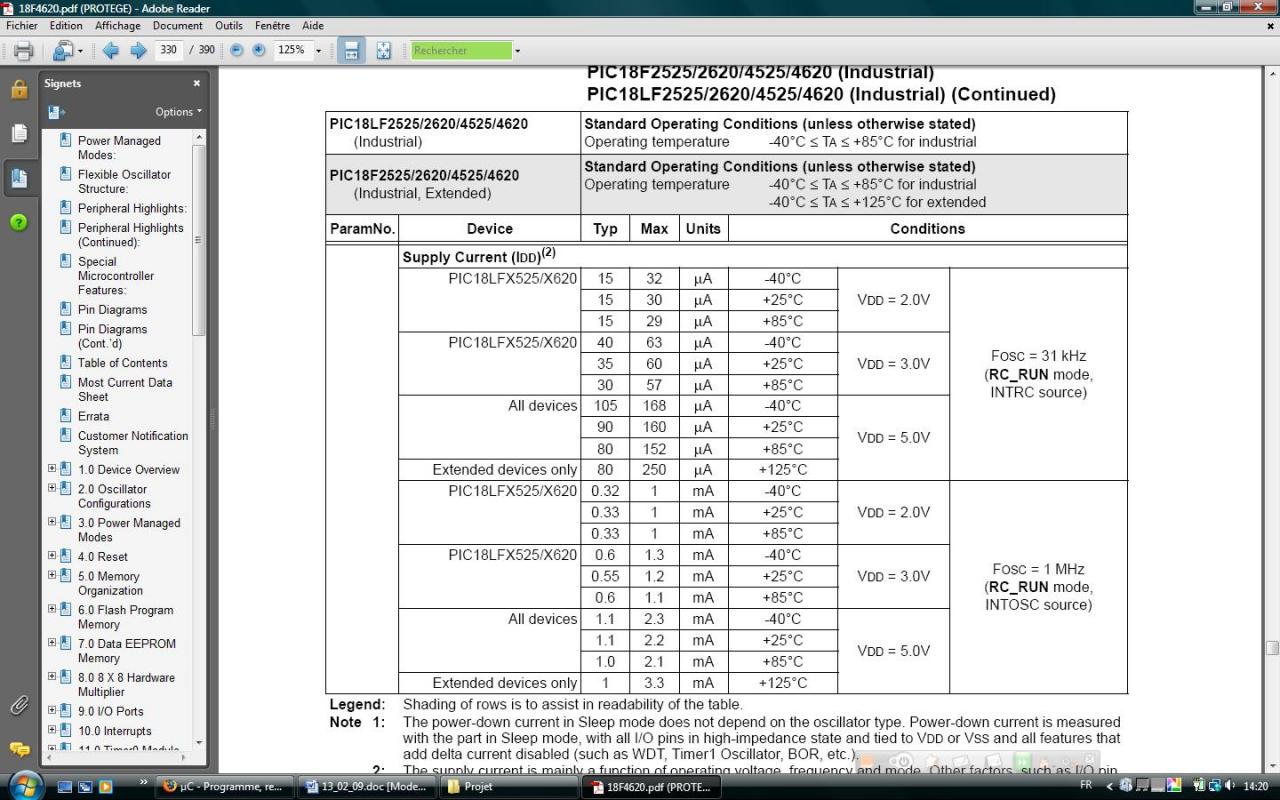Image resolution: width=1280 pixels, height=800 pixels.
Task: Click the network icon in system tray
Action: (1214, 786)
